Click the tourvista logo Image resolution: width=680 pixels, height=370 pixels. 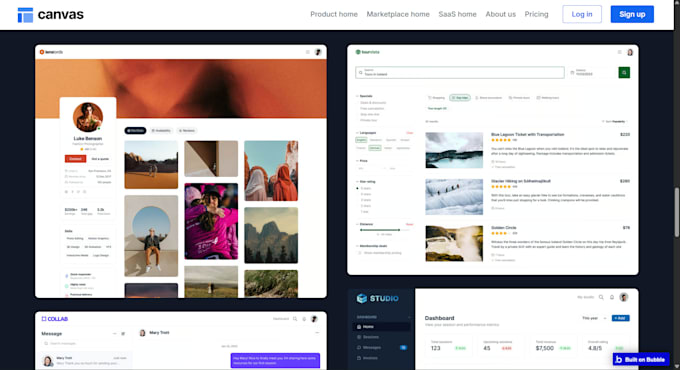point(367,52)
